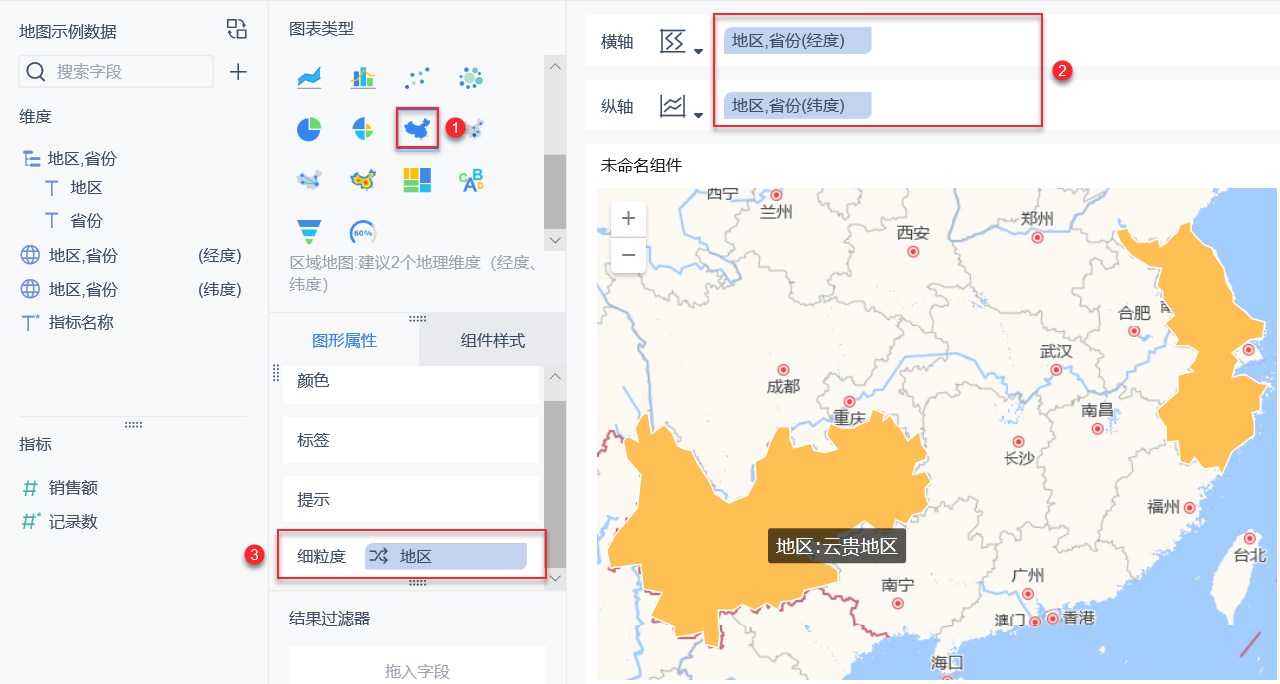Click the attribute panel scroll down arrow

point(555,578)
